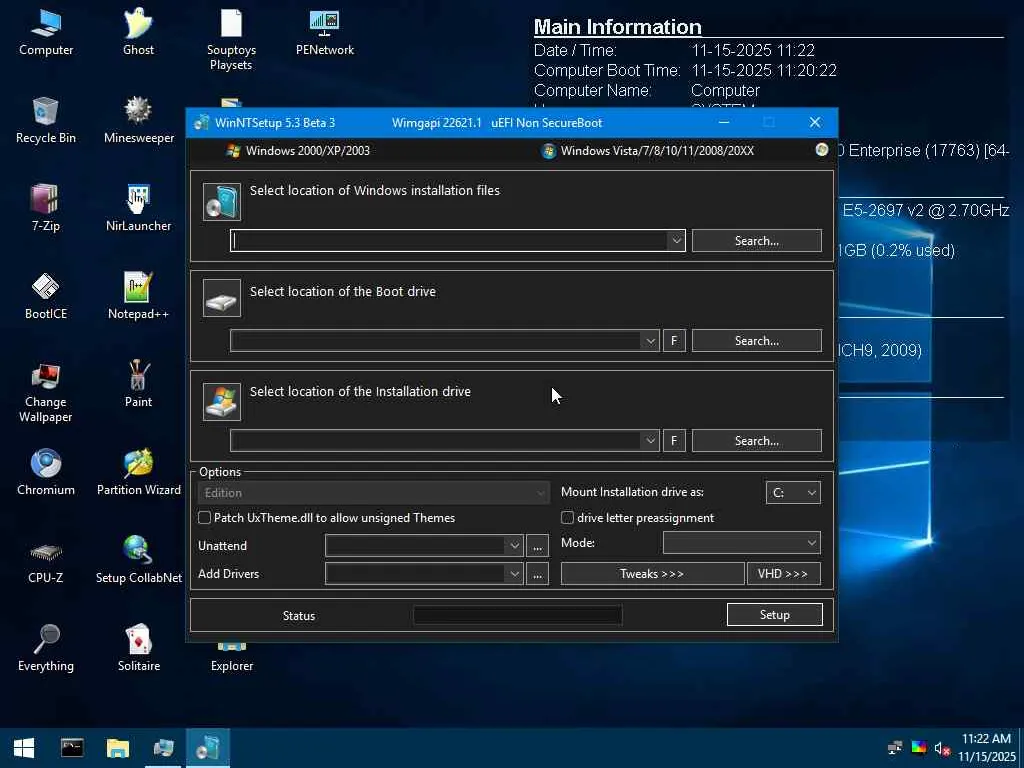The width and height of the screenshot is (1024, 768).
Task: Click Search for the Installation drive
Action: click(x=756, y=441)
